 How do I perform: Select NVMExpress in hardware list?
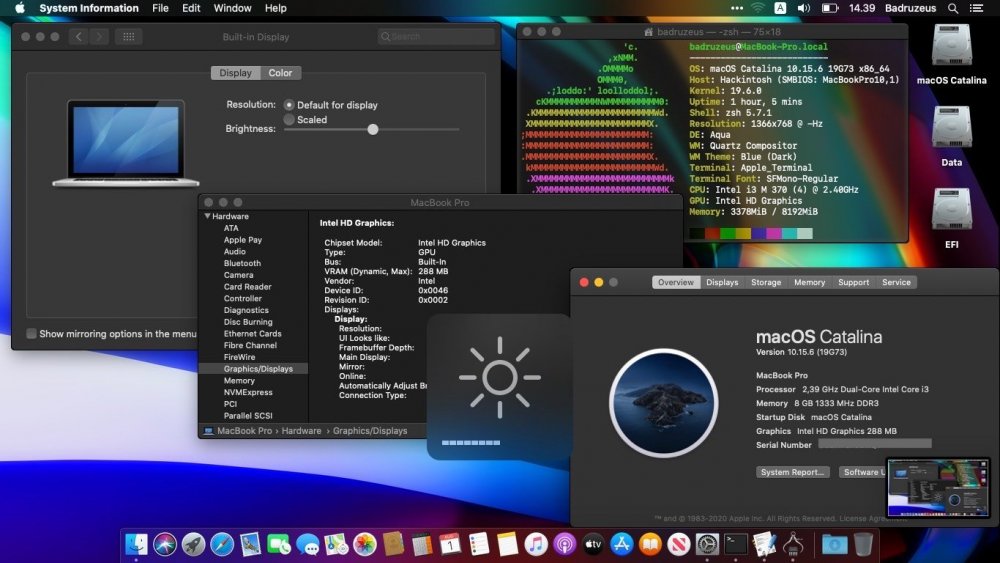coord(248,392)
